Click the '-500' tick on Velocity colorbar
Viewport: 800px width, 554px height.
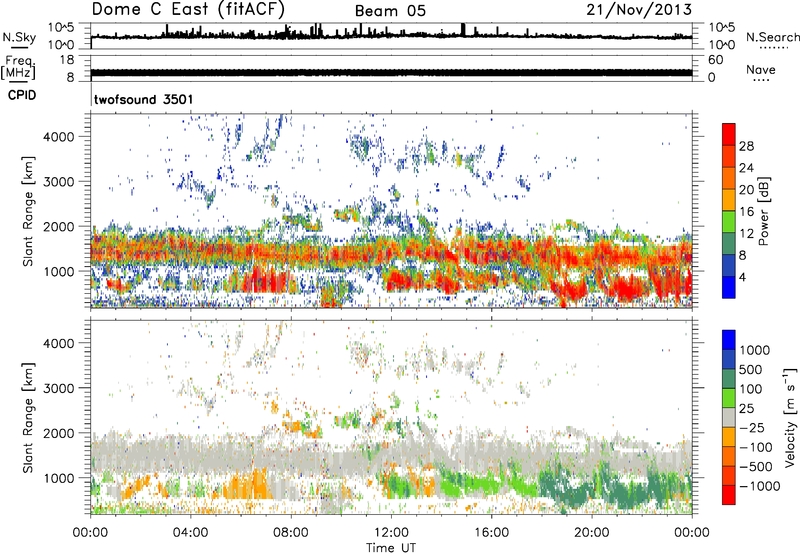coord(756,466)
